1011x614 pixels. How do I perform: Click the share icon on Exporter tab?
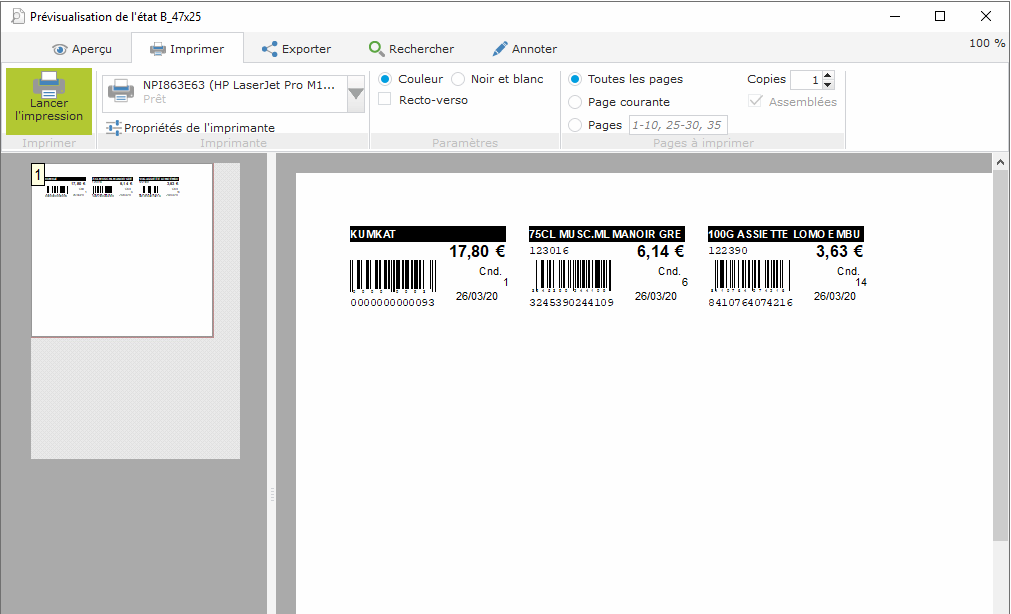tap(269, 49)
